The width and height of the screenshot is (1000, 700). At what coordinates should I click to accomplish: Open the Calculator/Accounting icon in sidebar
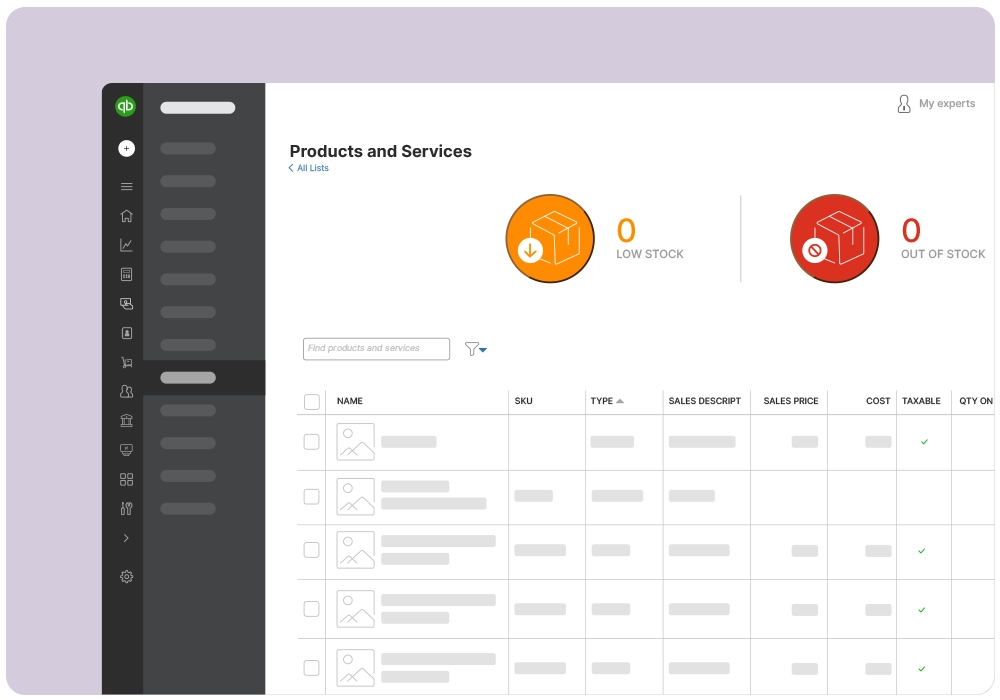pyautogui.click(x=126, y=274)
